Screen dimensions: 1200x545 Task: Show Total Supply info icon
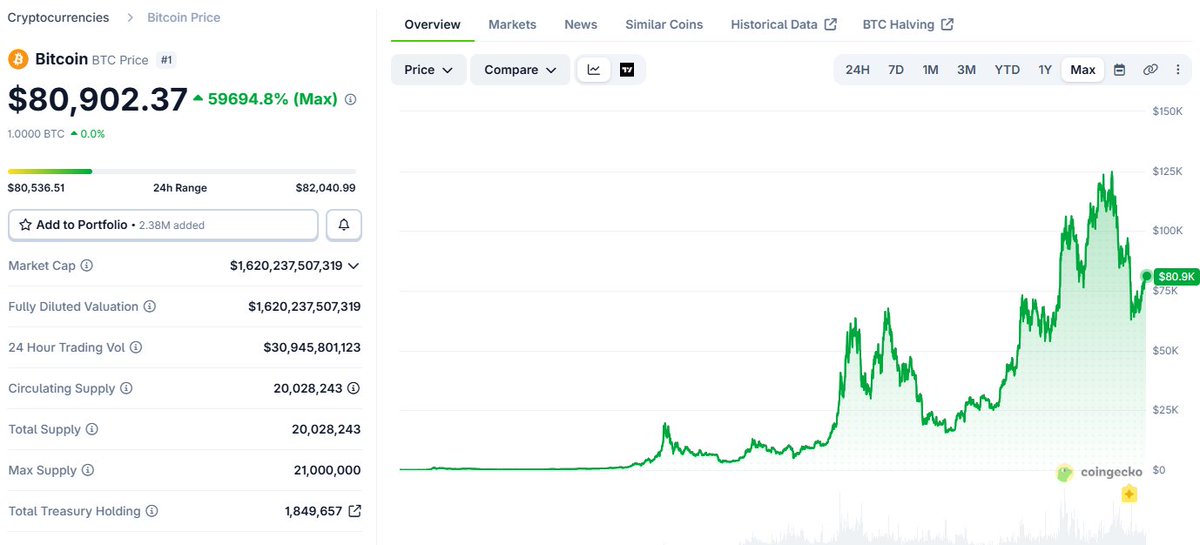point(92,429)
